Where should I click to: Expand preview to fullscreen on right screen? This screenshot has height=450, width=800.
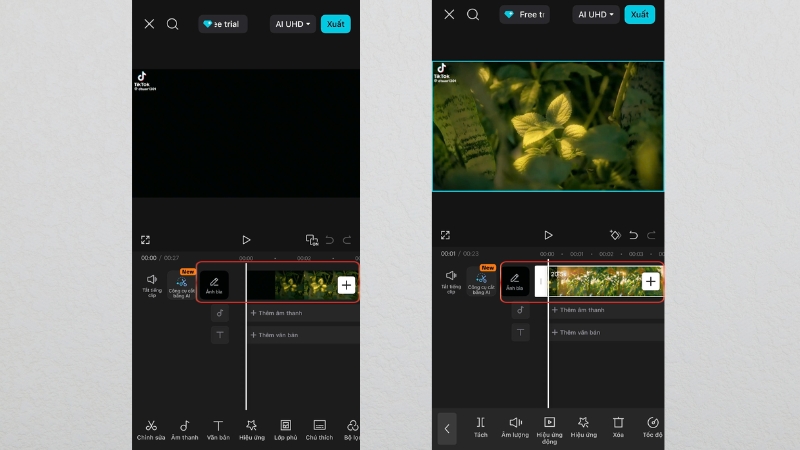click(x=445, y=235)
